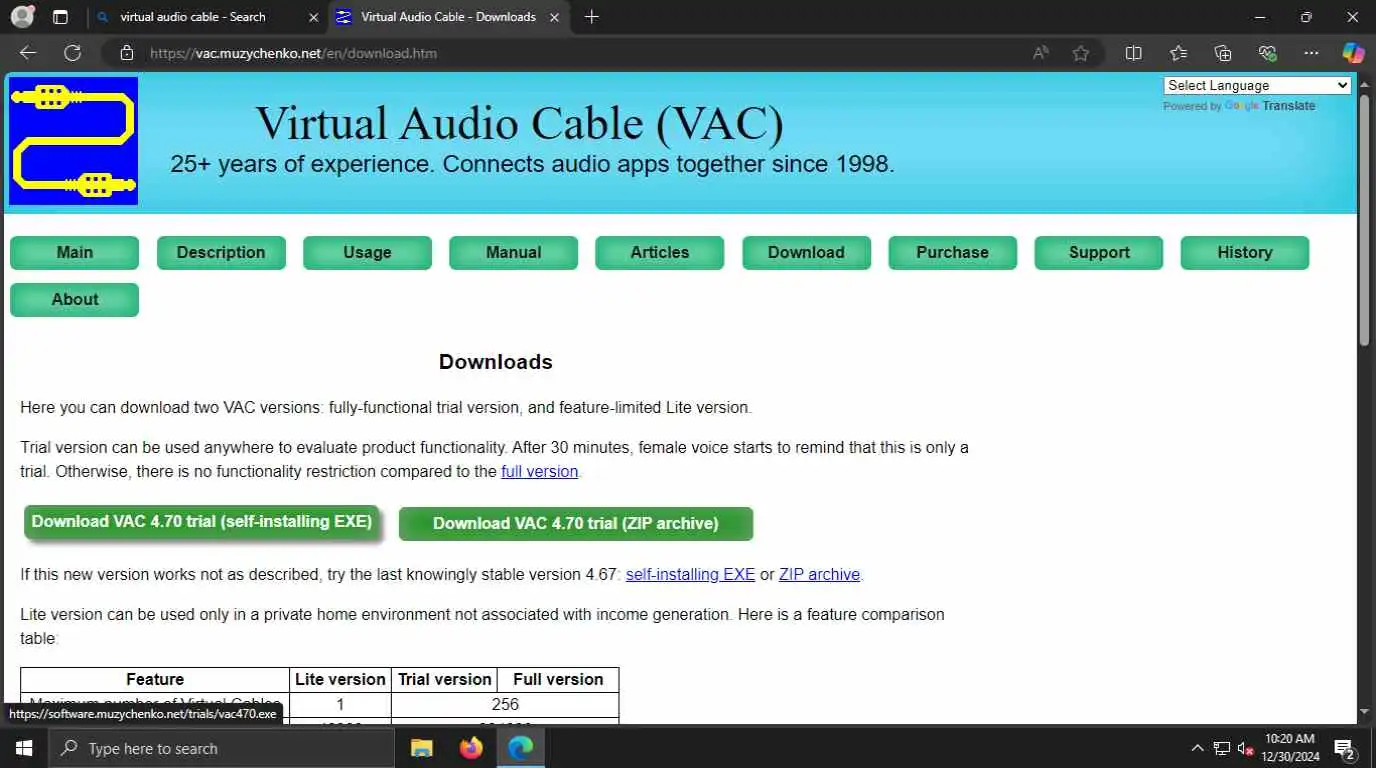View site information lock icon
This screenshot has height=768, width=1376.
[x=126, y=53]
